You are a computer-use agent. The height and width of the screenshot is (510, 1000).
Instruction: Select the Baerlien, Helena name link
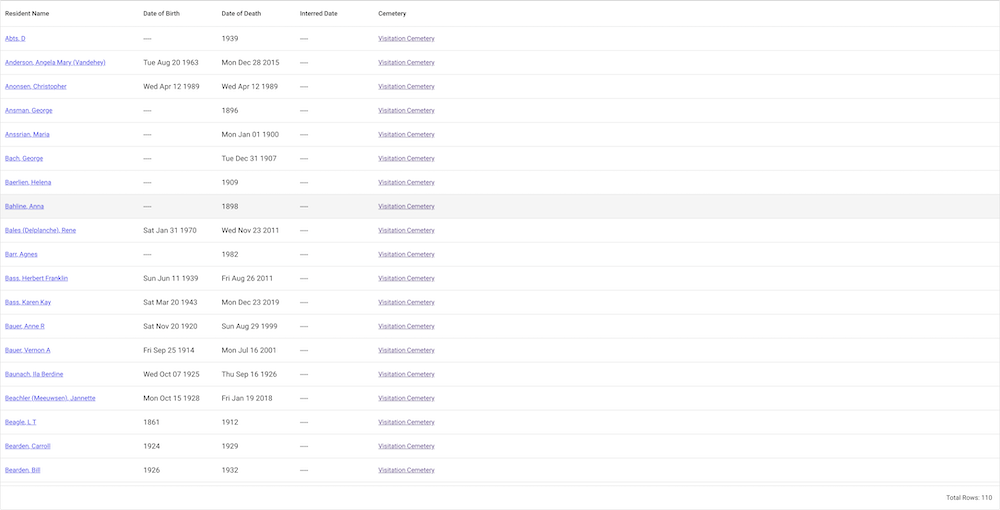point(28,182)
